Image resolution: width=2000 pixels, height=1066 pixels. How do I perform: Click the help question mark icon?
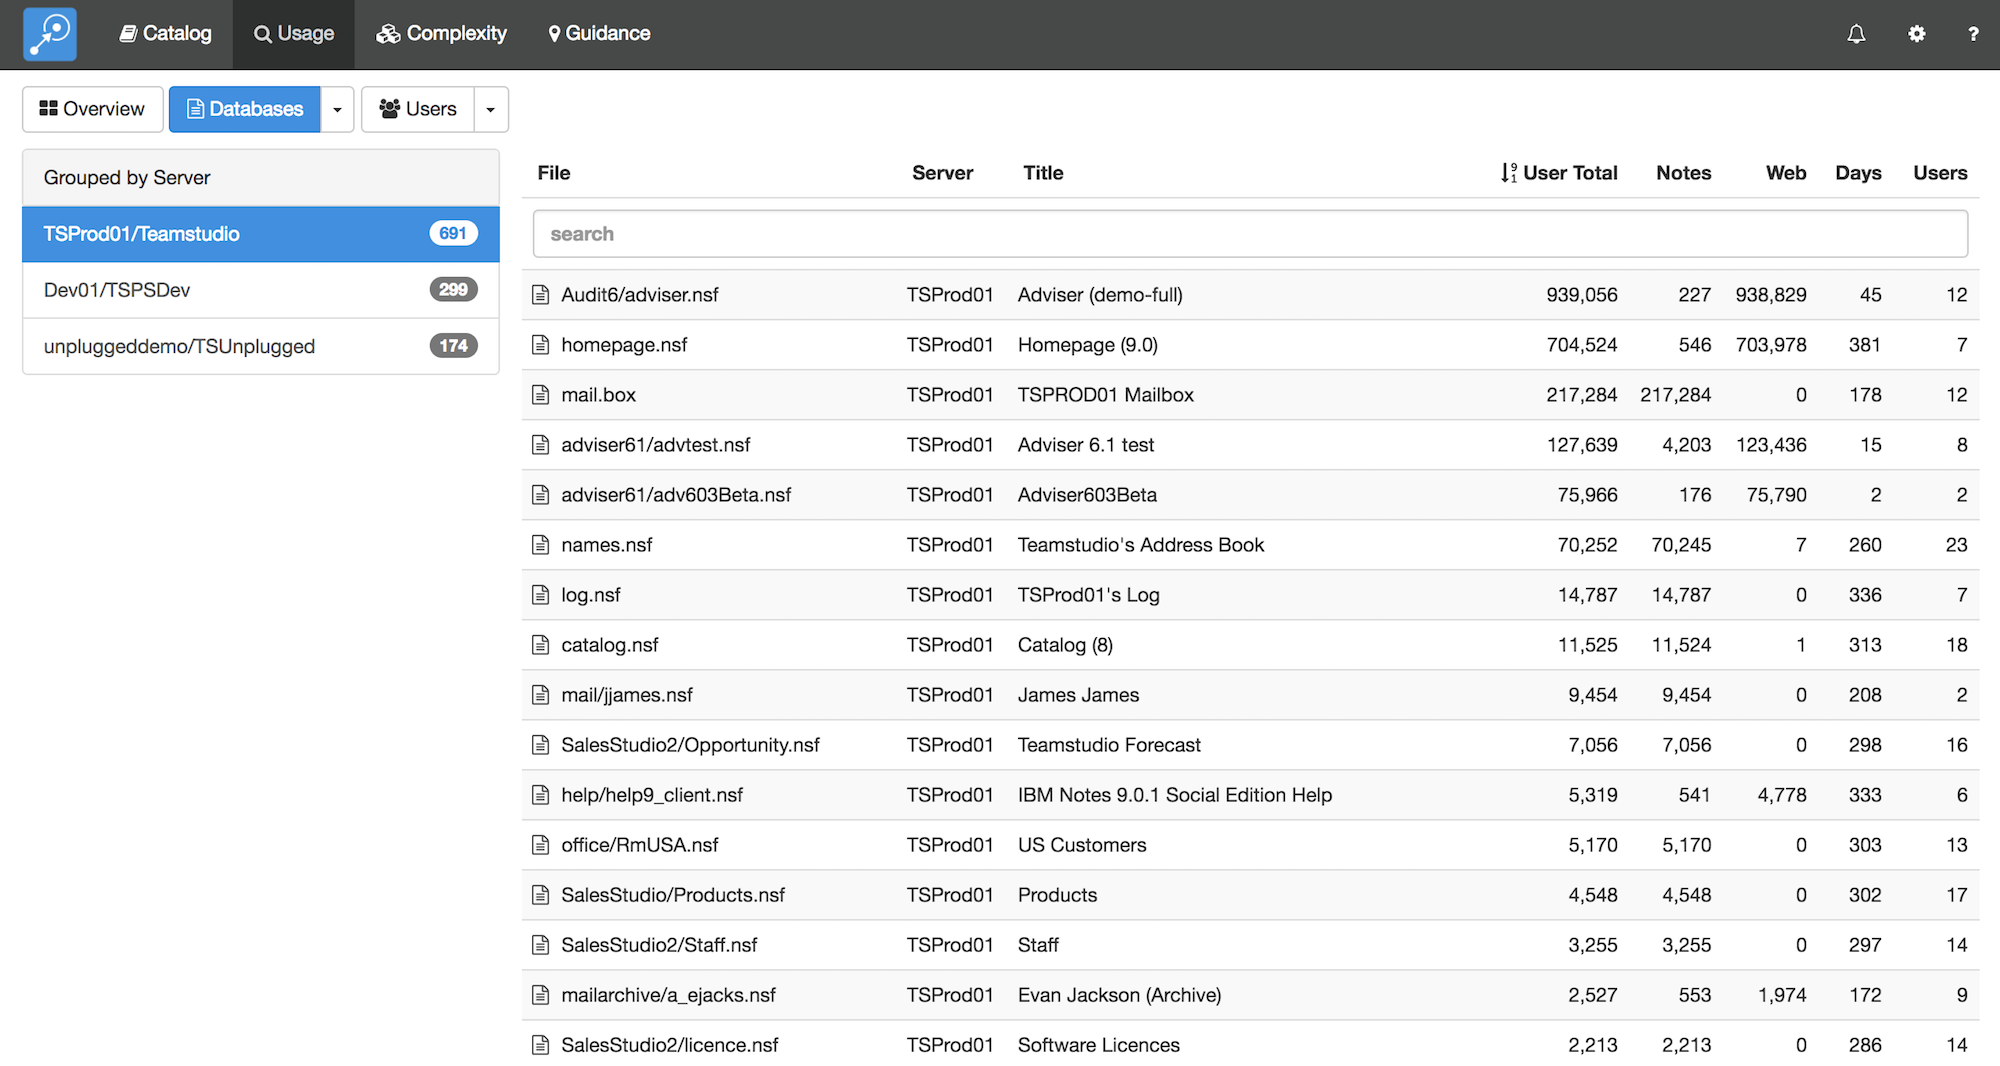point(1973,34)
